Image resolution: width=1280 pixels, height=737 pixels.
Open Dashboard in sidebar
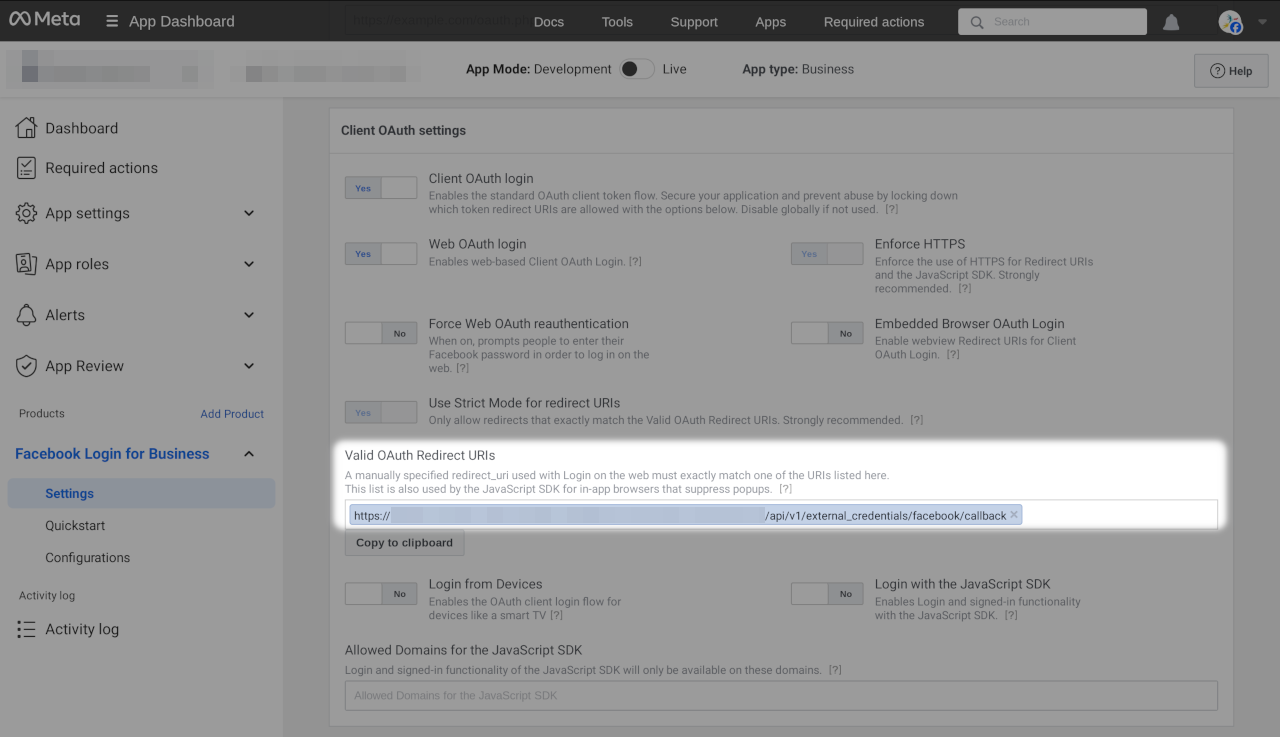click(81, 128)
